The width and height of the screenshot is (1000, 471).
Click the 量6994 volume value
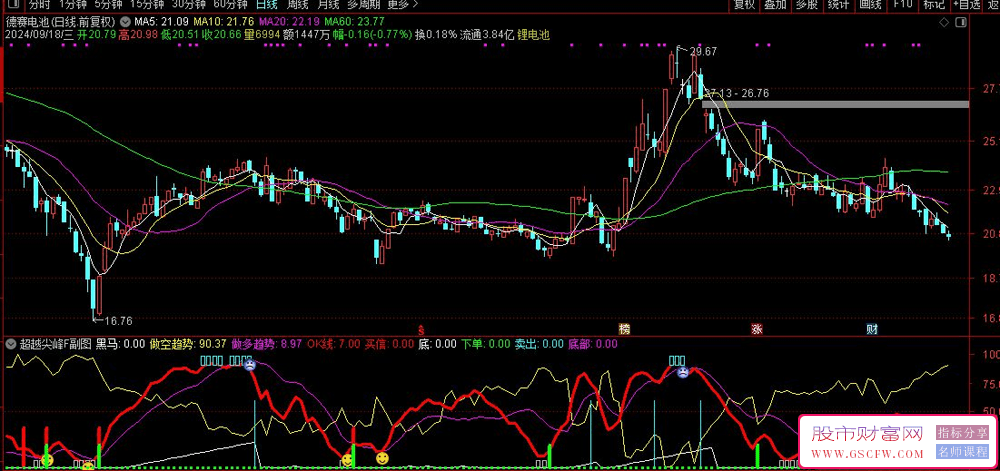[x=262, y=34]
